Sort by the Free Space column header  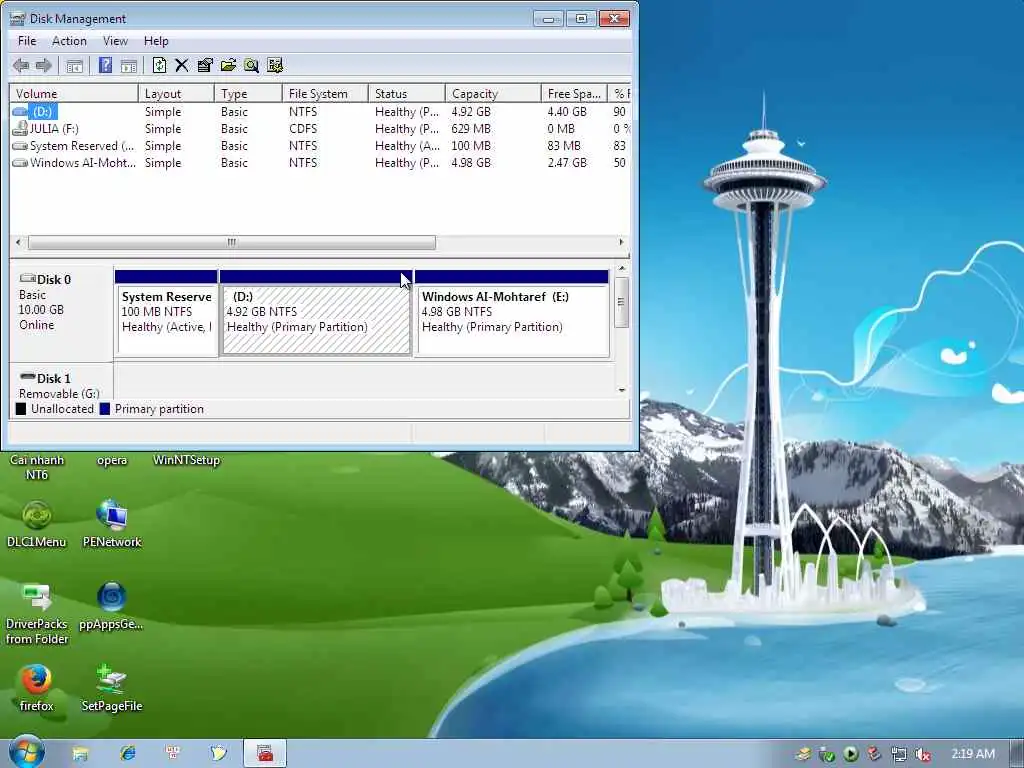point(573,93)
